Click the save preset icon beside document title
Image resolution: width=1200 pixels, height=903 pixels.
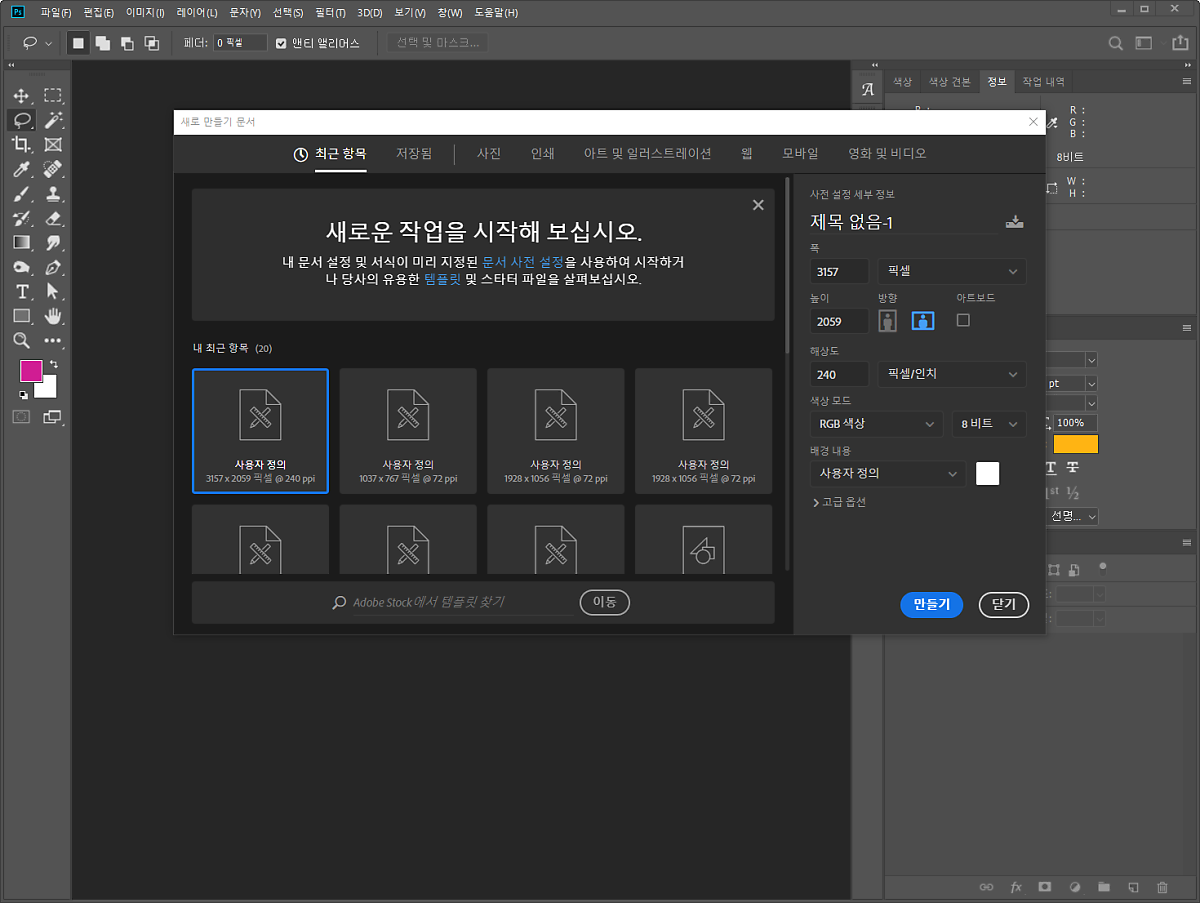[x=1014, y=222]
